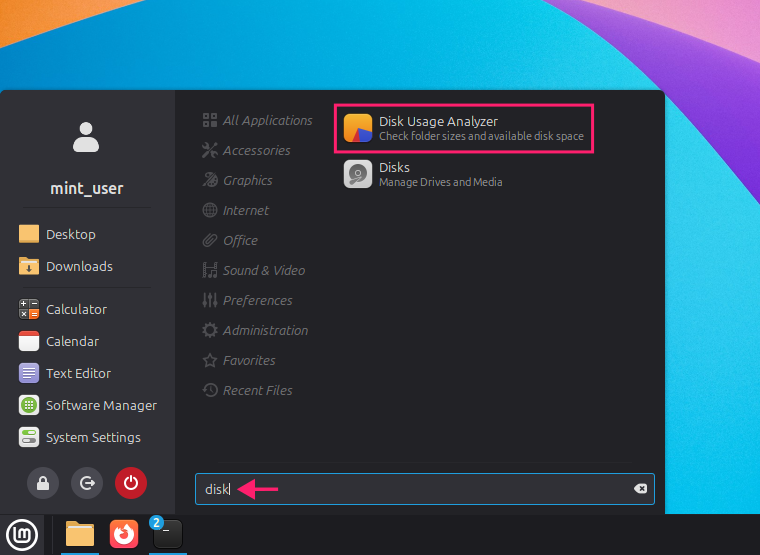Select Preferences category

tap(247, 301)
